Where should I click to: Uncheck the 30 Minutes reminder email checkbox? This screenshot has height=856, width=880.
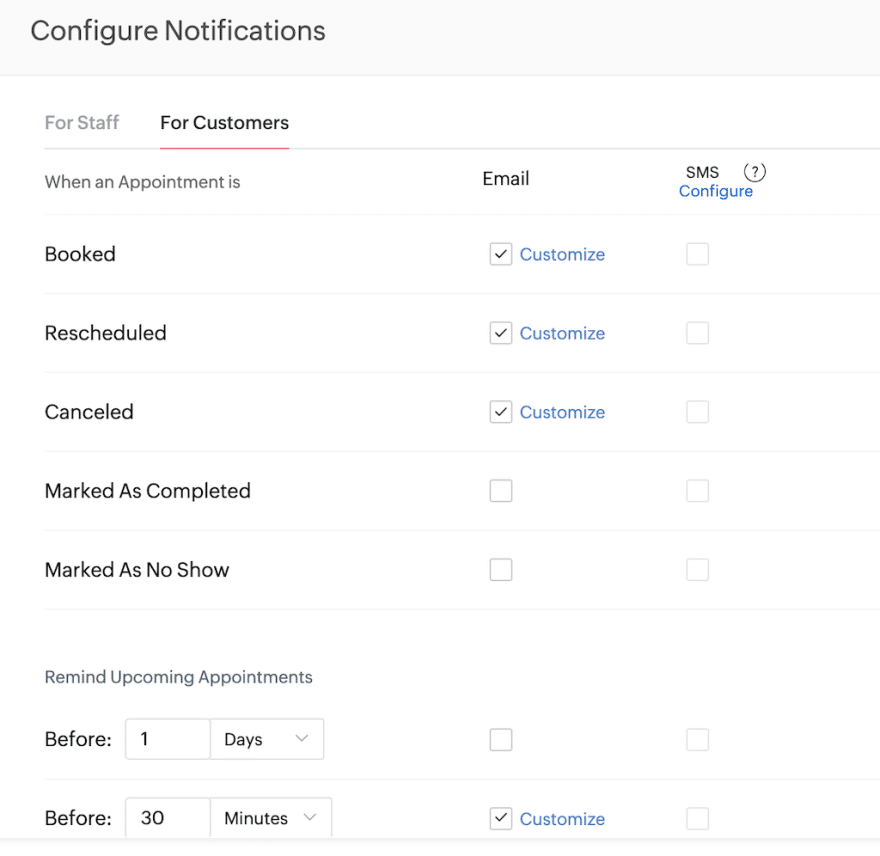[x=501, y=818]
